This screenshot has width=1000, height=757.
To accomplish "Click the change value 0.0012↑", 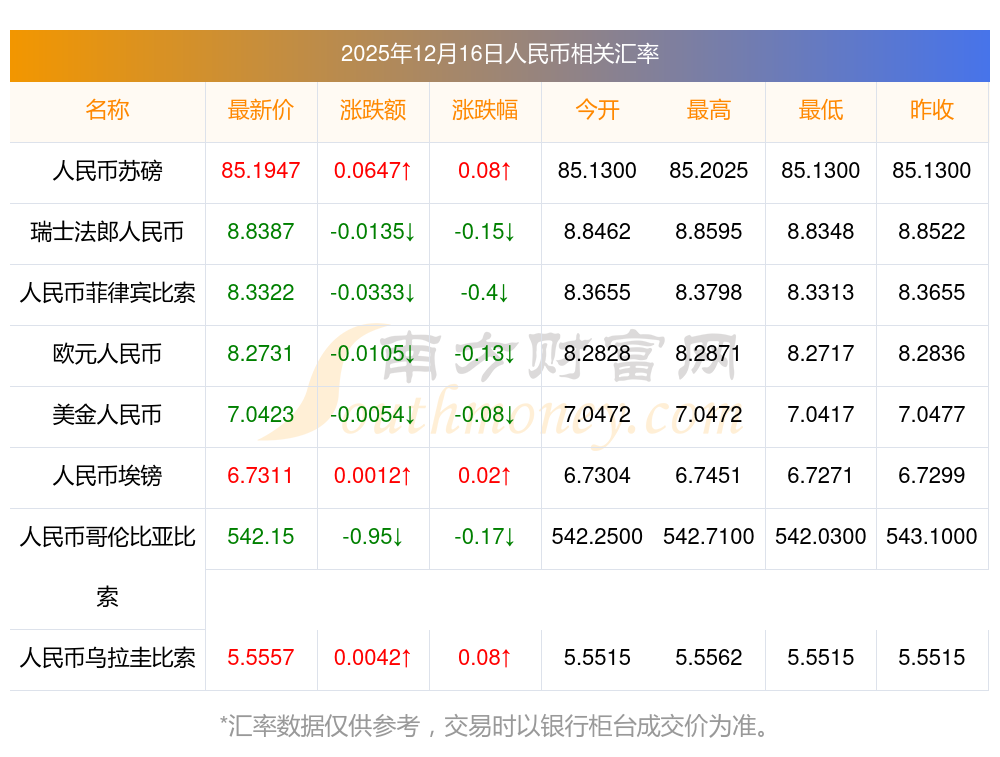I will 373,475.
